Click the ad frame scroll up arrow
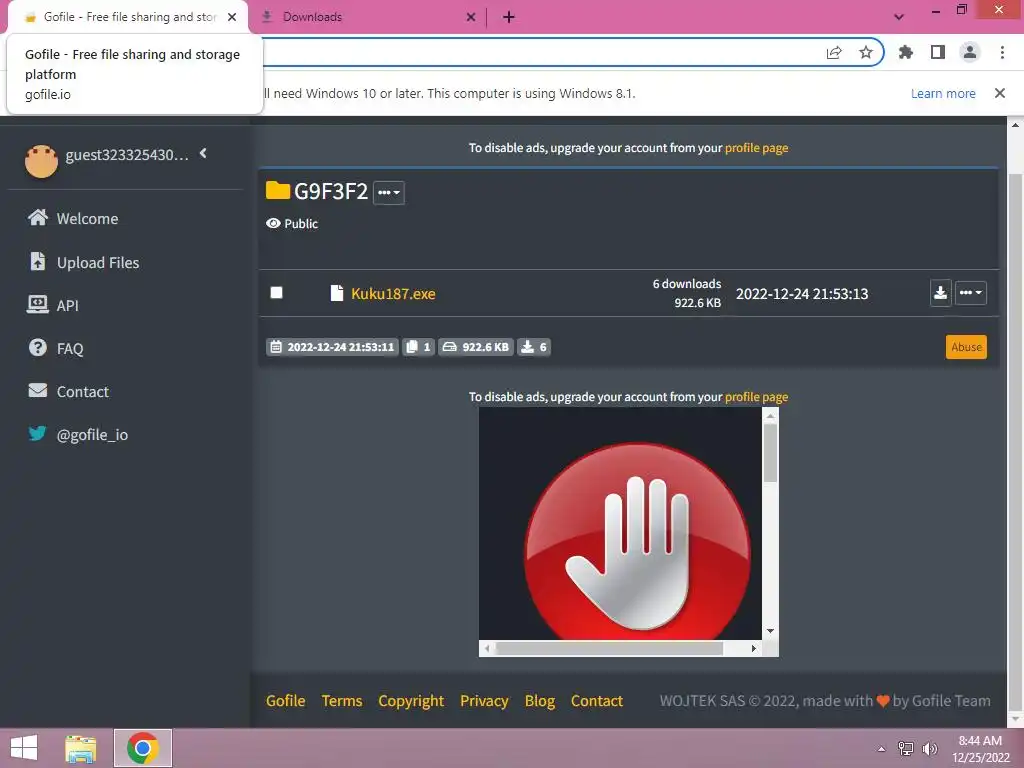 [770, 415]
